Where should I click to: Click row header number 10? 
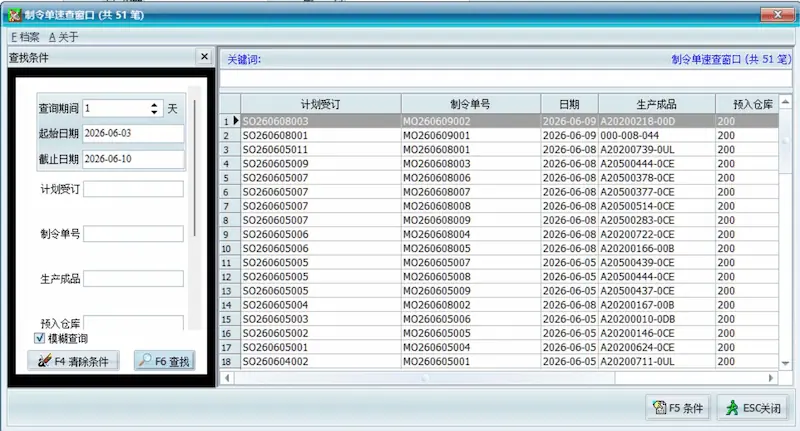[x=230, y=248]
